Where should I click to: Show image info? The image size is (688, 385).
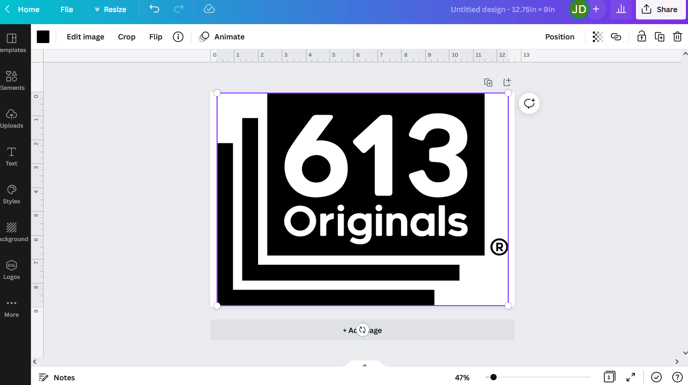pyautogui.click(x=178, y=37)
